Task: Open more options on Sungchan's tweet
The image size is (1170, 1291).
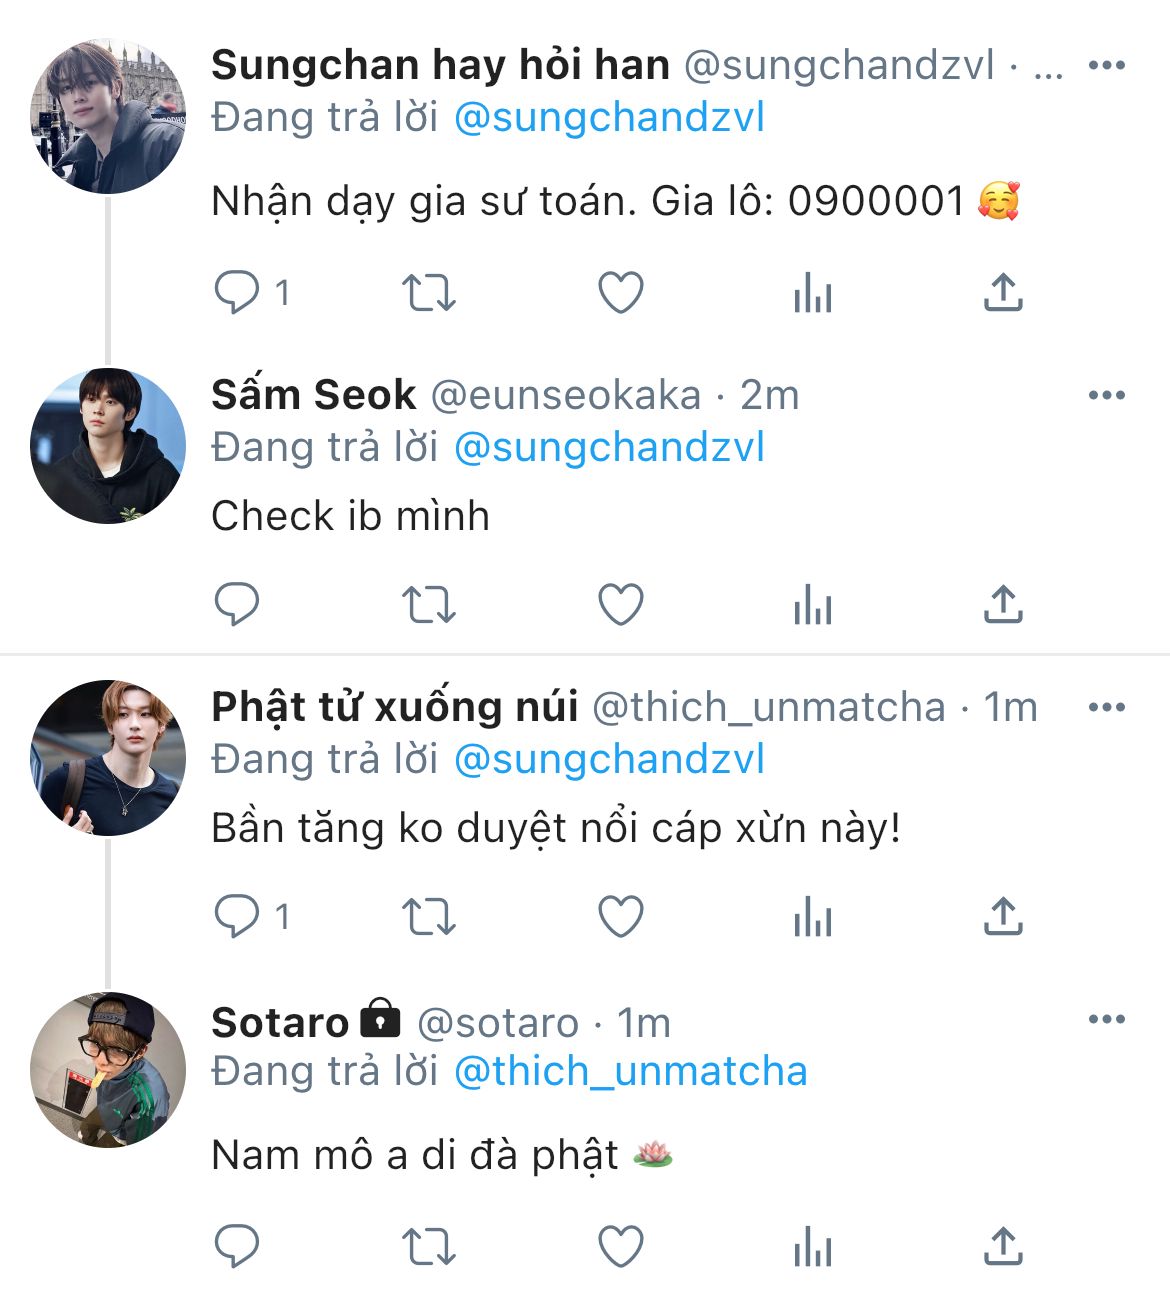Action: tap(1106, 66)
